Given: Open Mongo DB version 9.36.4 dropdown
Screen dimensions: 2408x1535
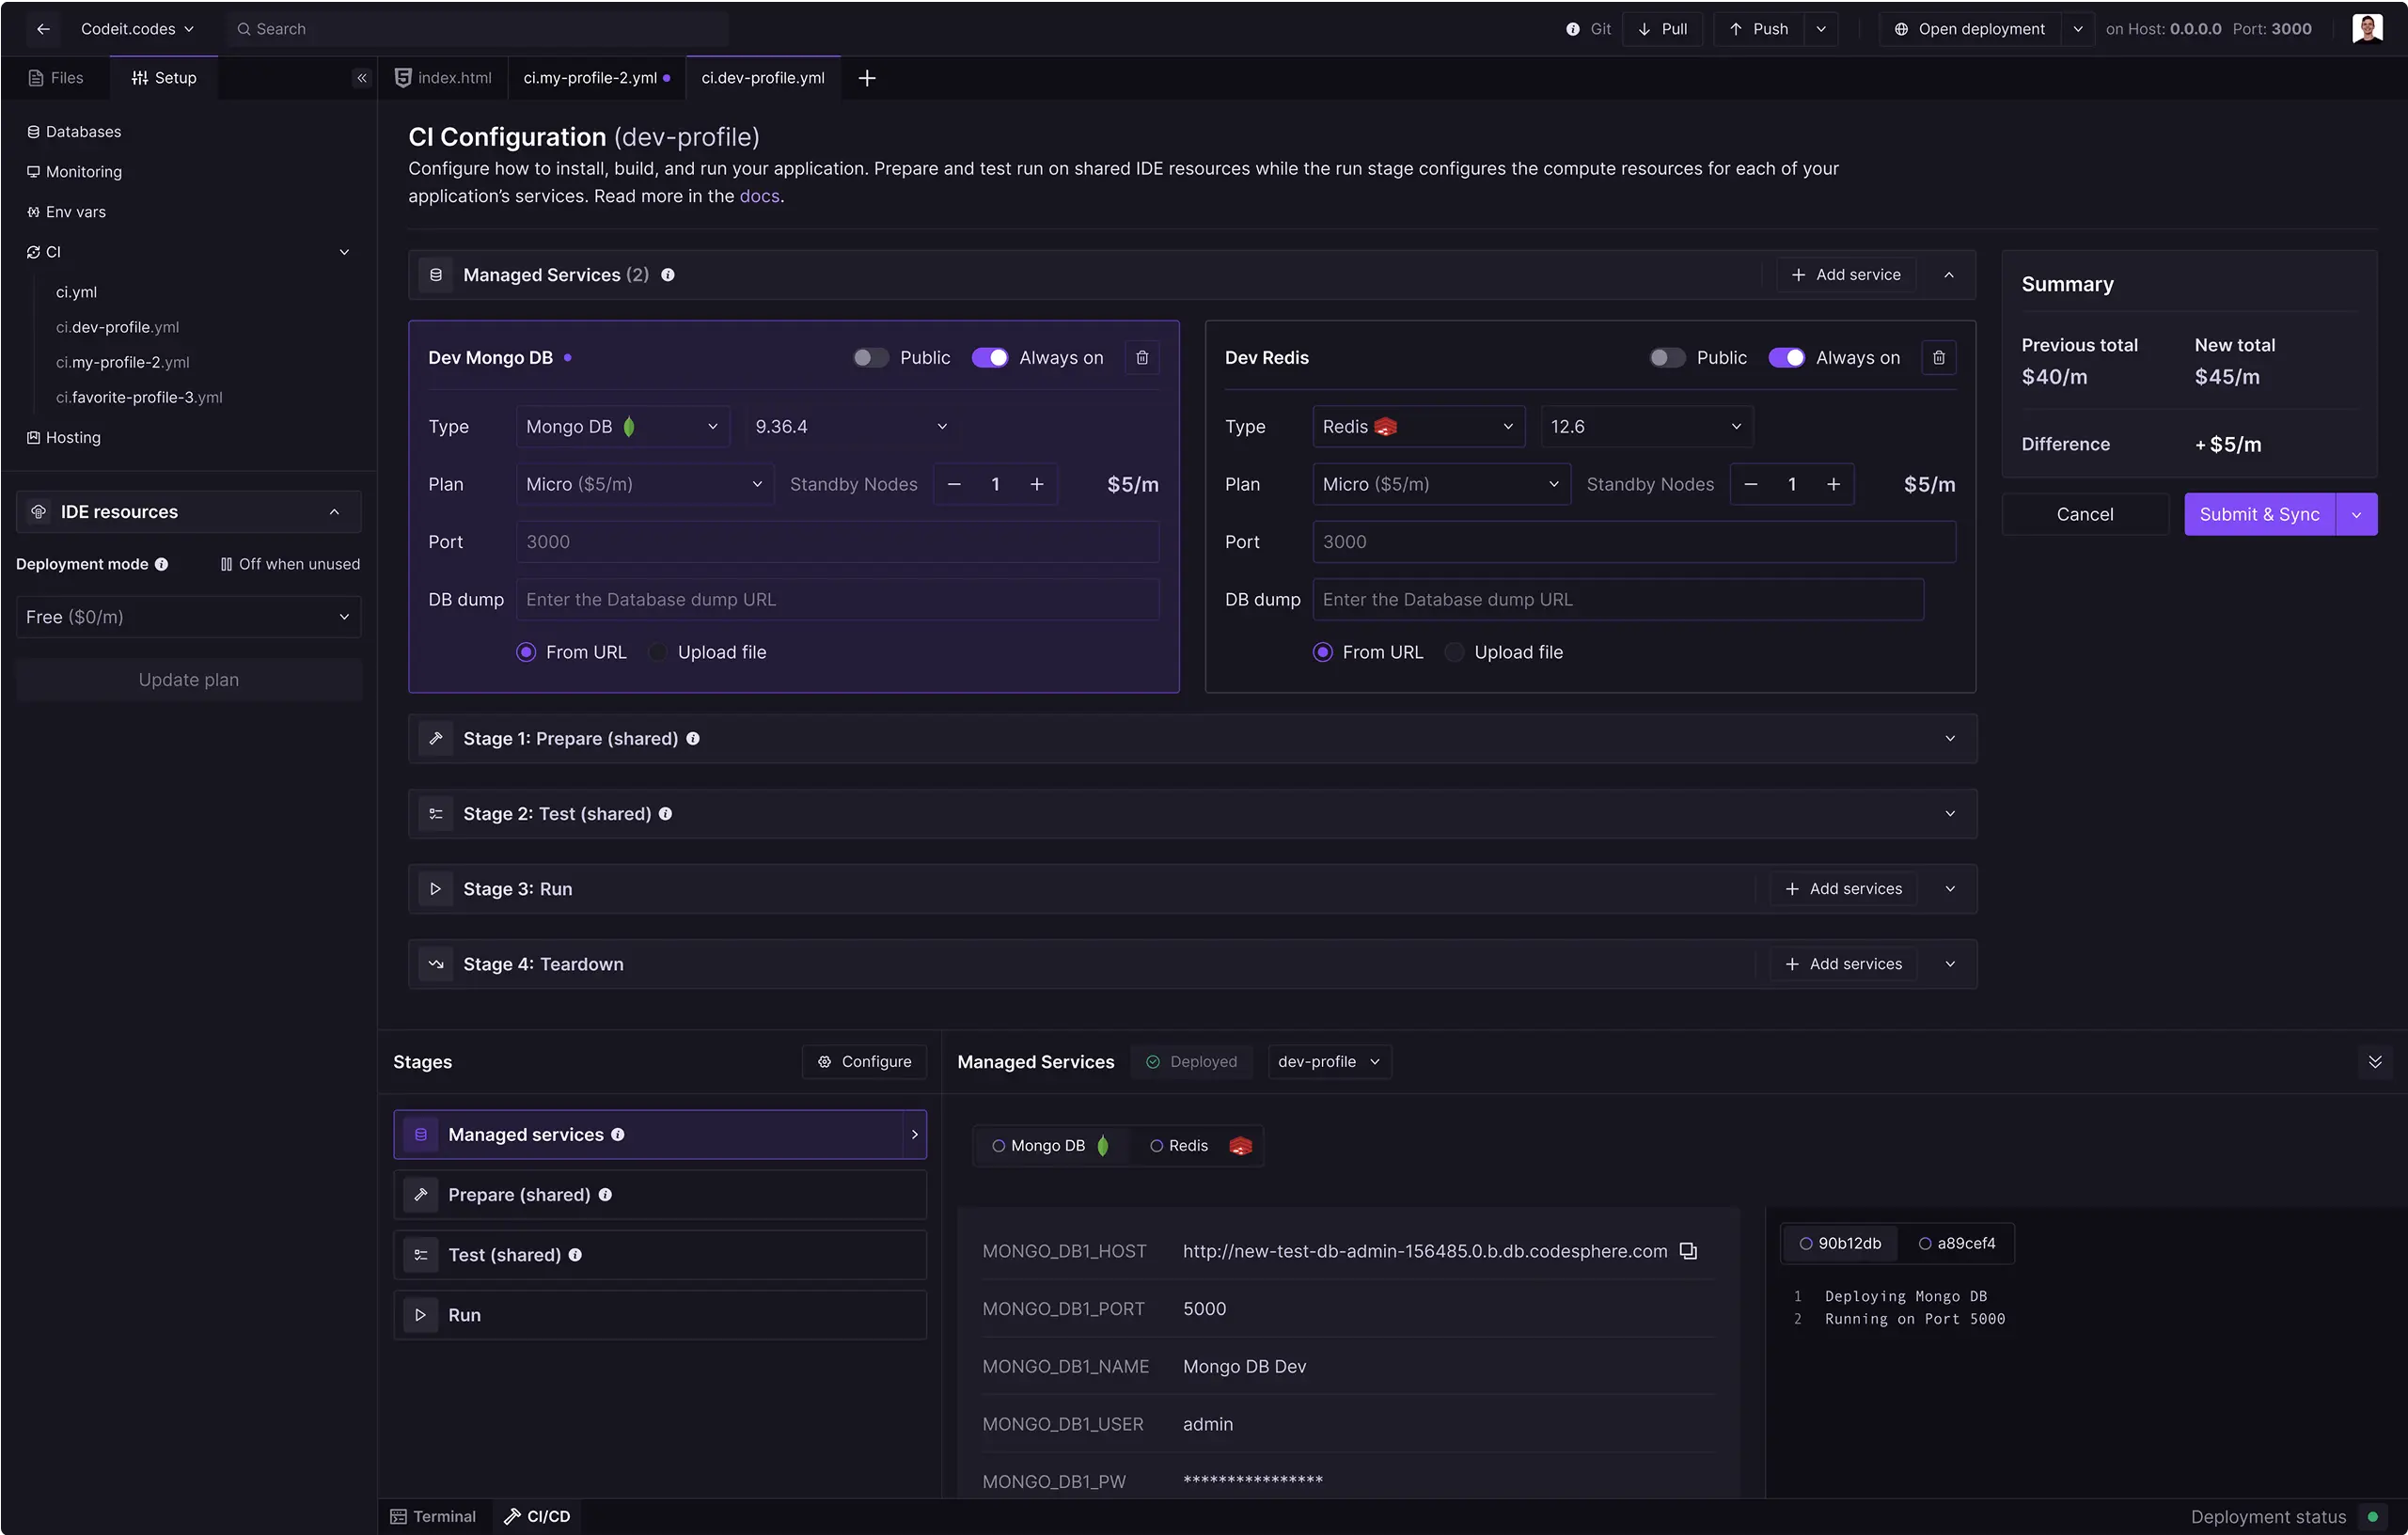Looking at the screenshot, I should [x=850, y=427].
